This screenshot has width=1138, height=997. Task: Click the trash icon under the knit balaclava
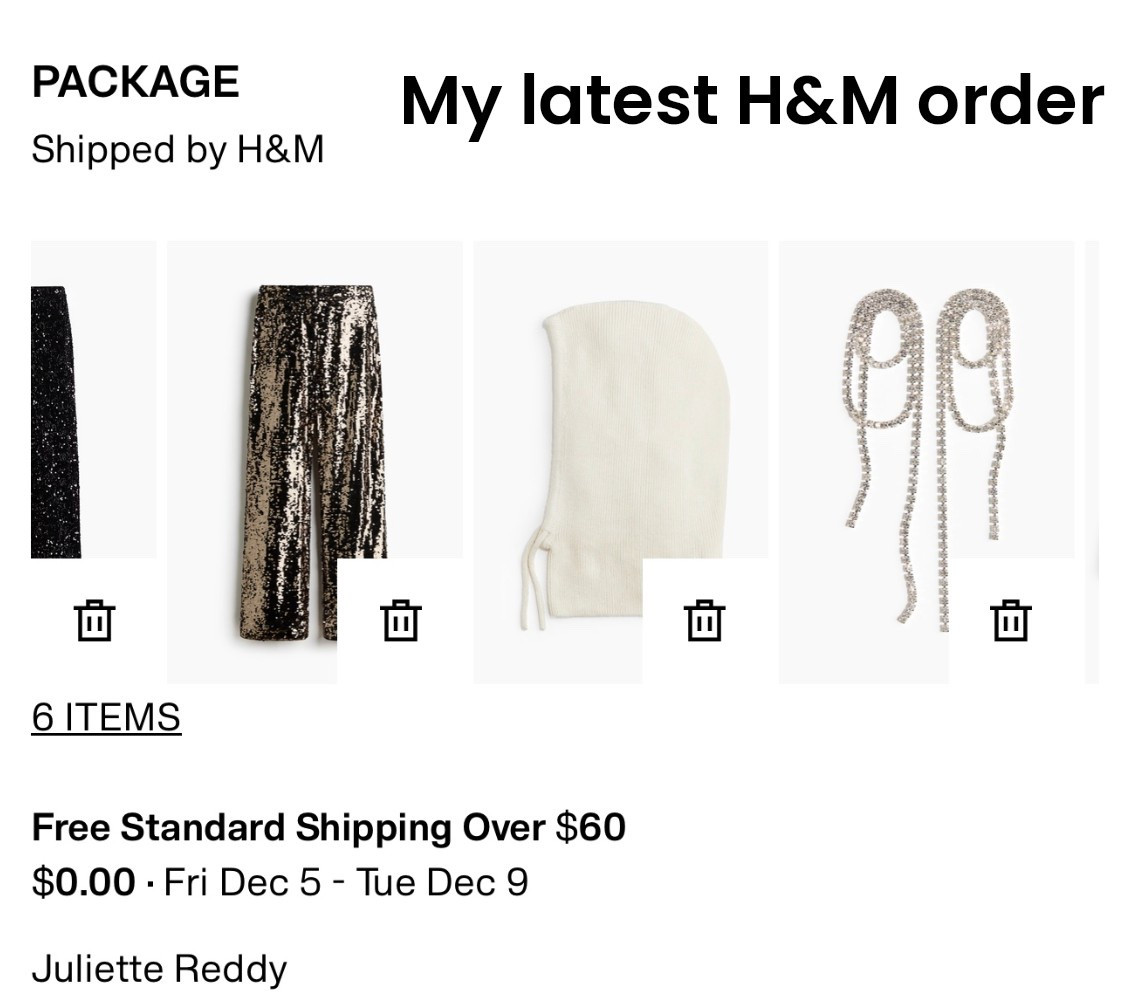coord(706,620)
